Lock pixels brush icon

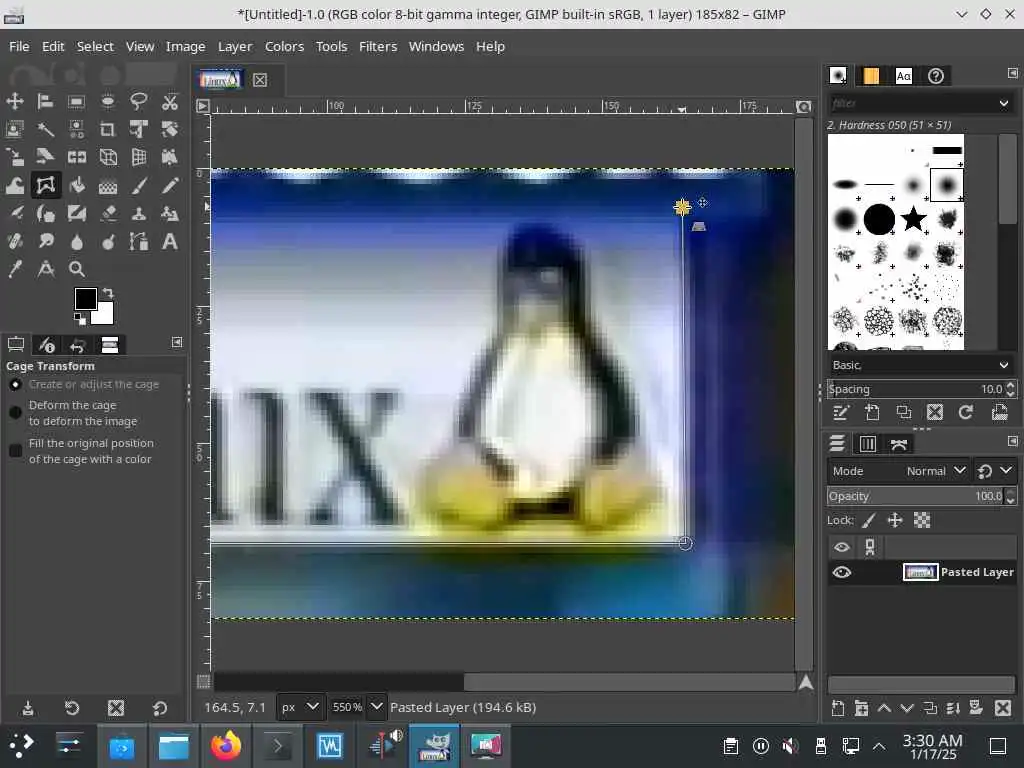tap(869, 520)
